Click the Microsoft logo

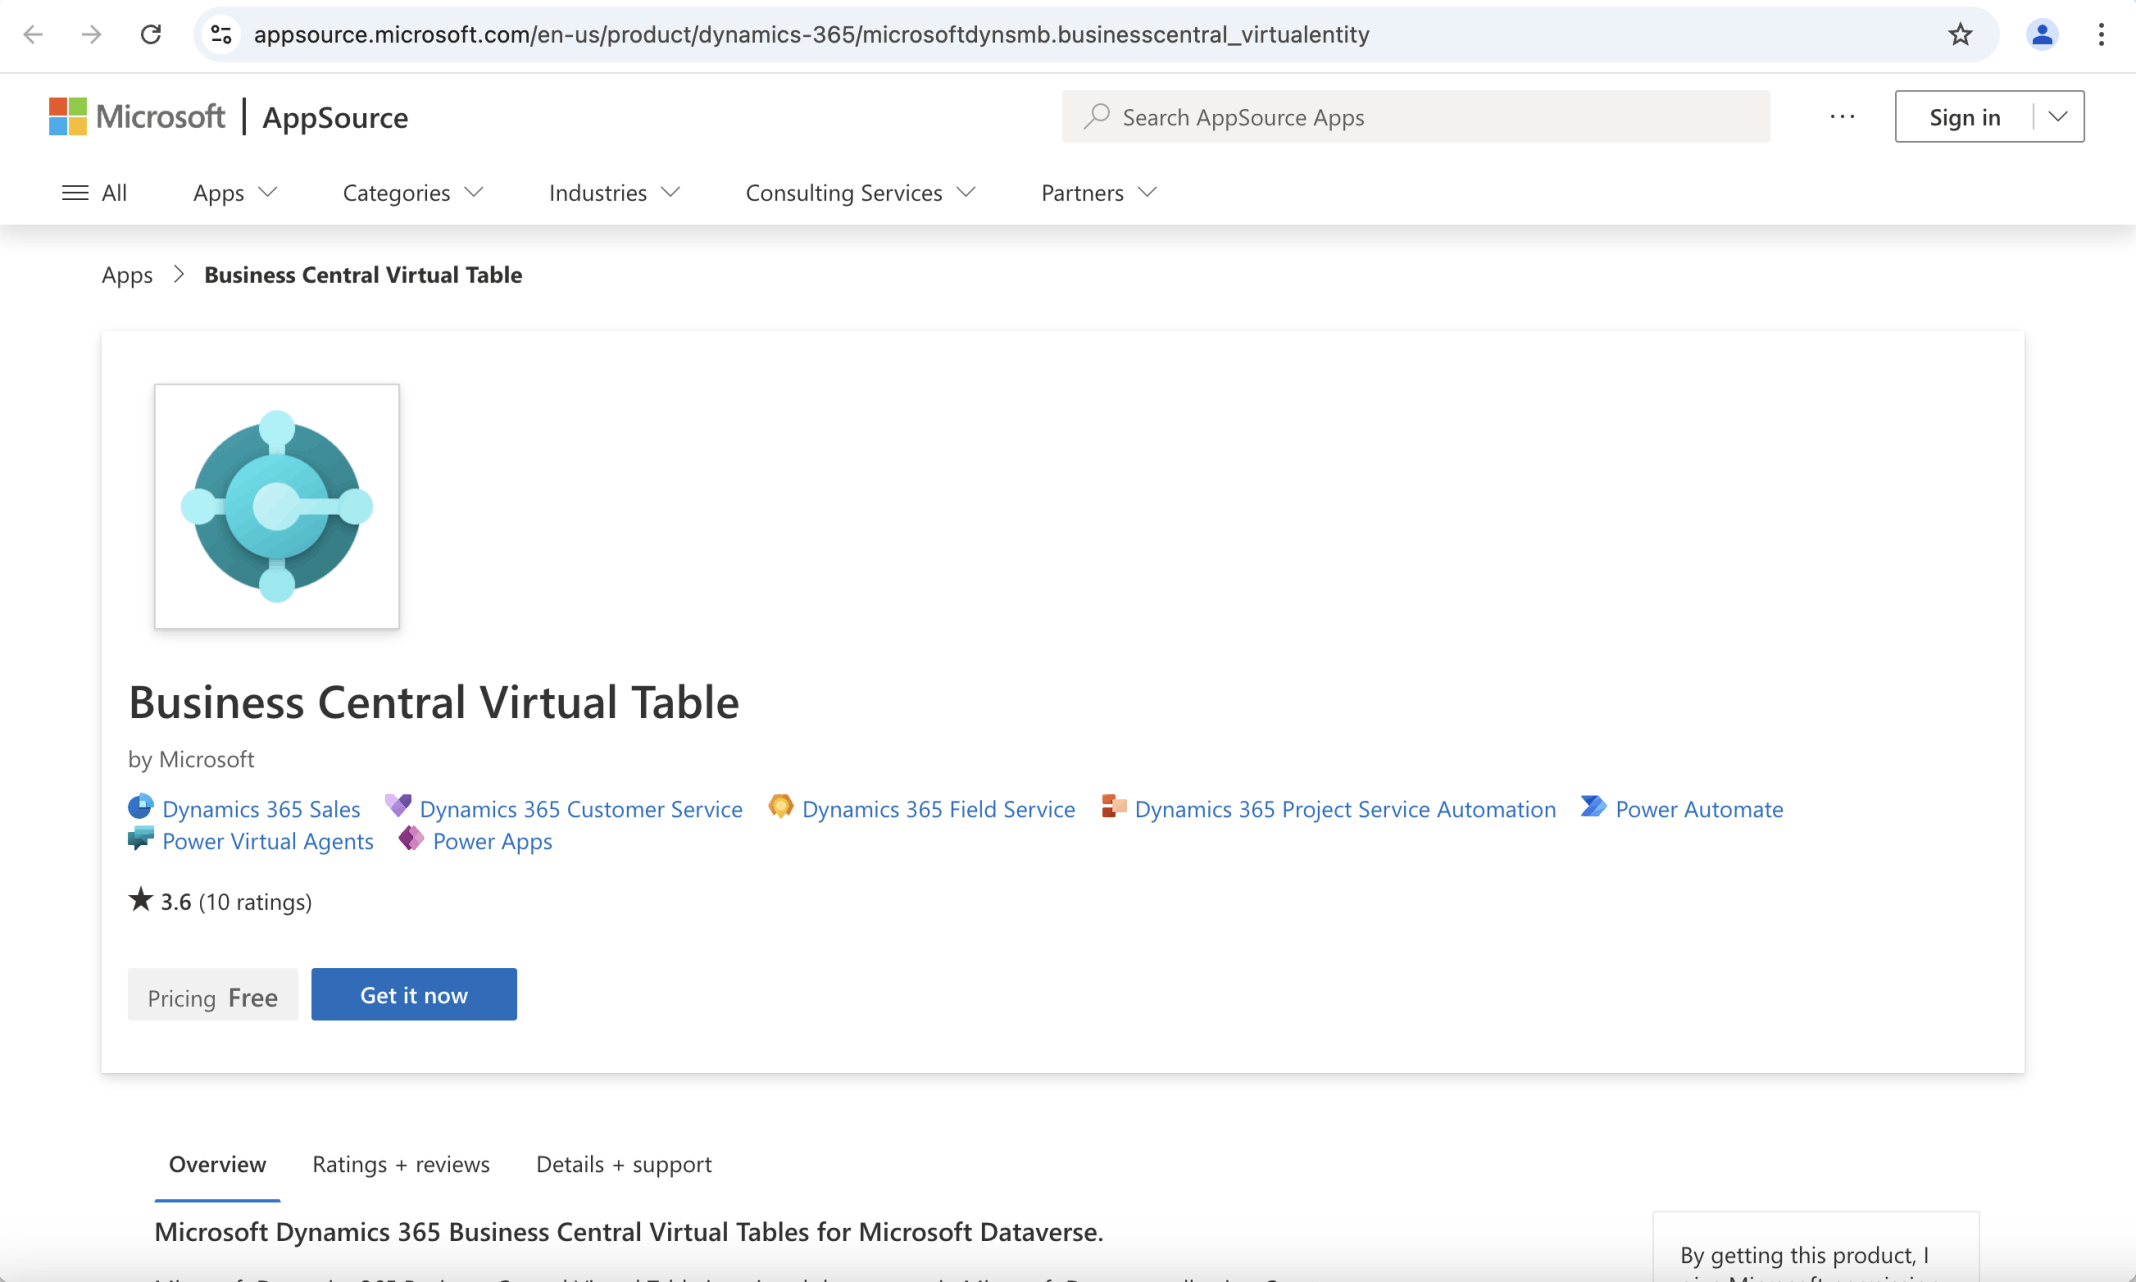coord(137,117)
